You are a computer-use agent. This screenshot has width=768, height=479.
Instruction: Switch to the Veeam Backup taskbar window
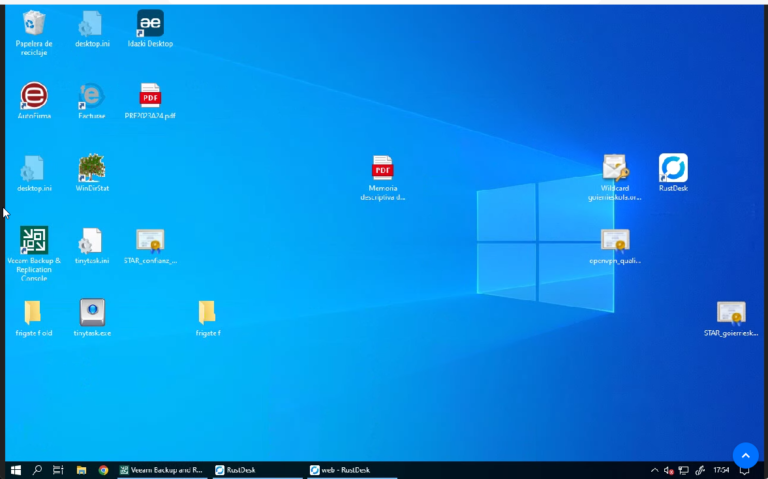click(x=161, y=470)
